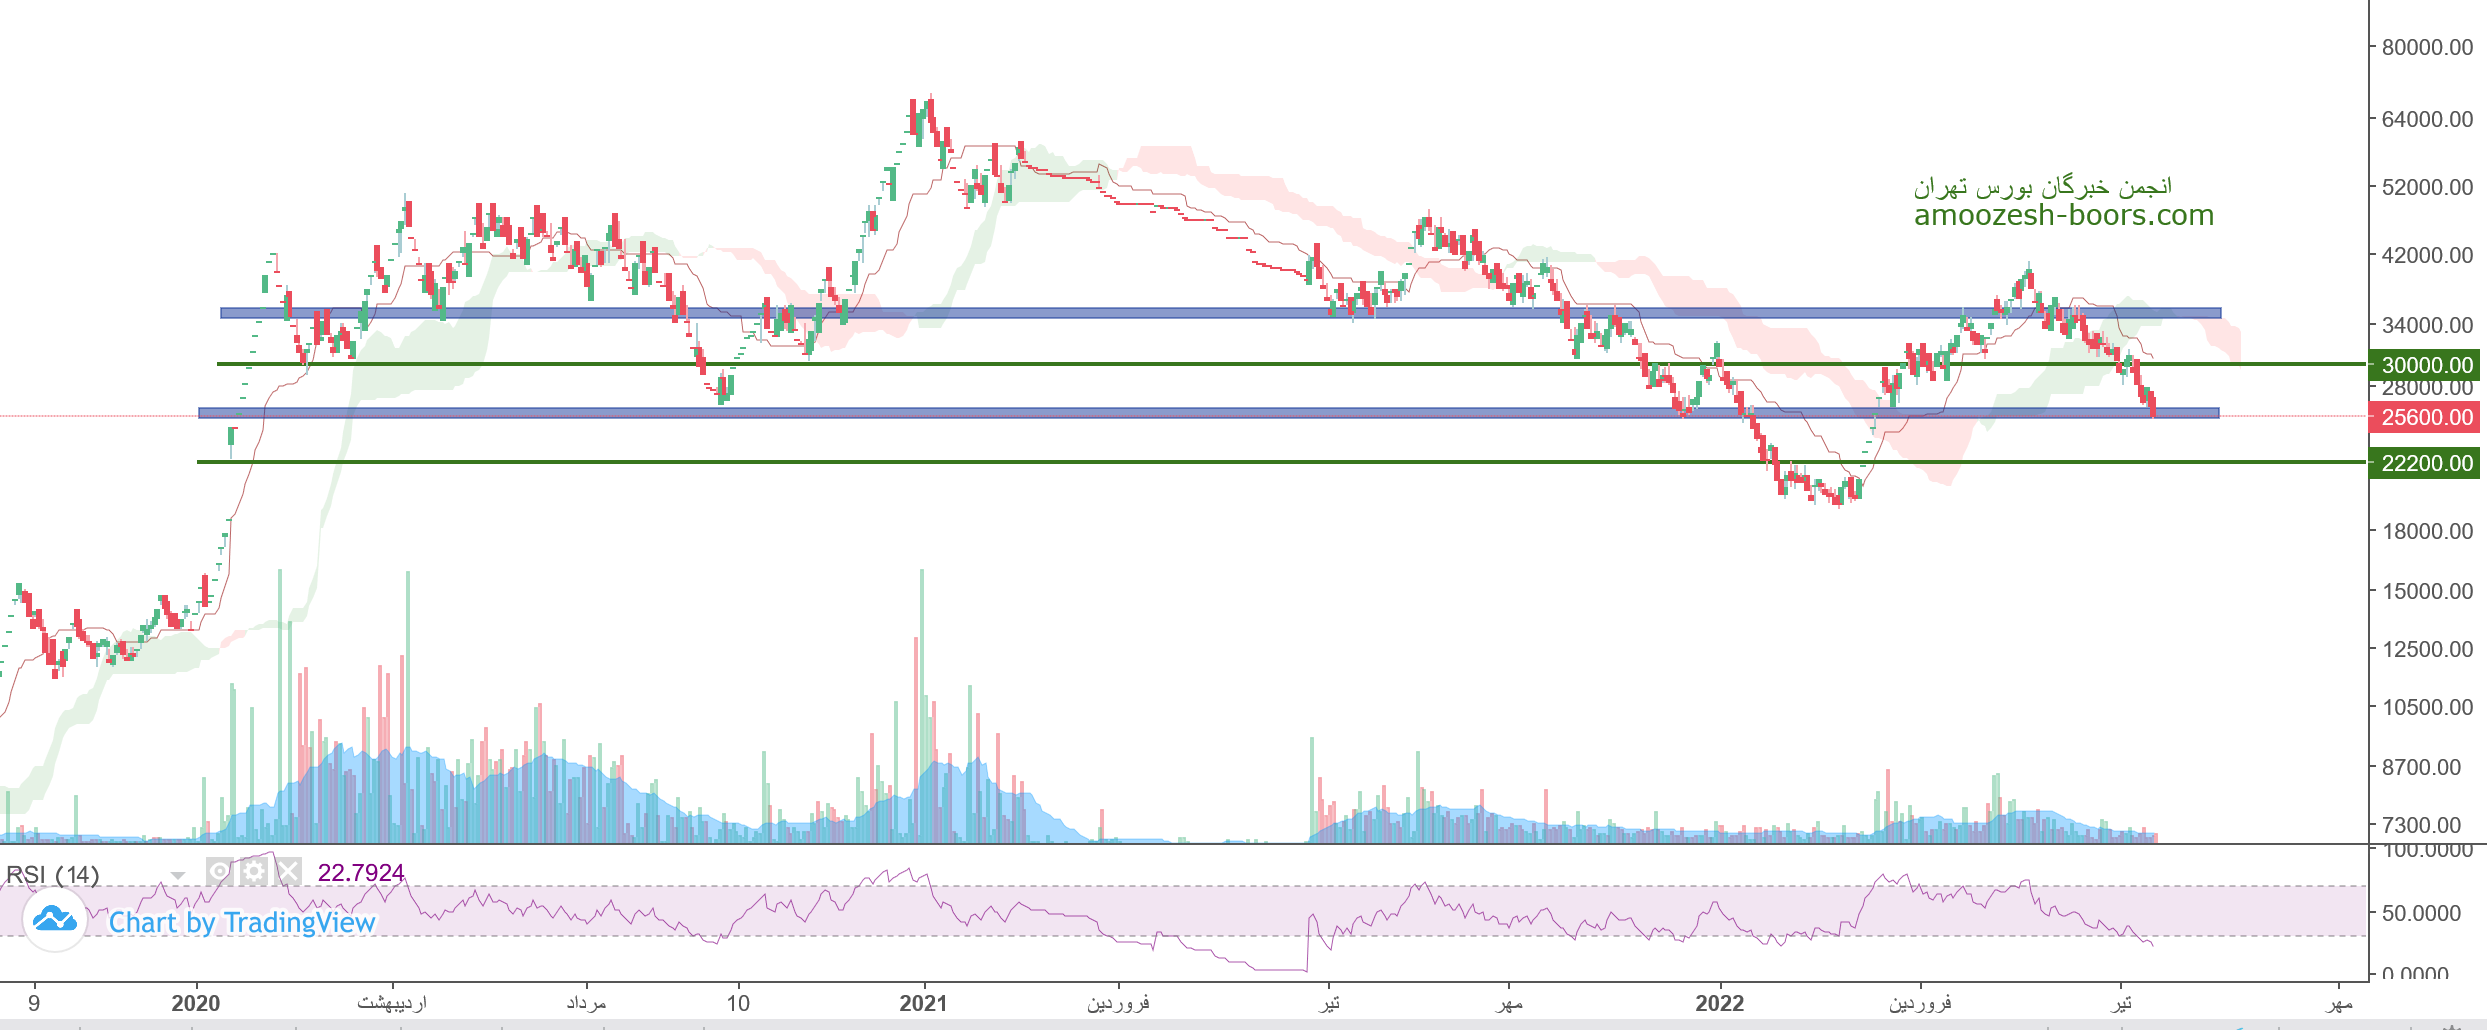Screen dimensions: 2487x1030
Task: Click the TradingView cloud logo
Action: (54, 920)
